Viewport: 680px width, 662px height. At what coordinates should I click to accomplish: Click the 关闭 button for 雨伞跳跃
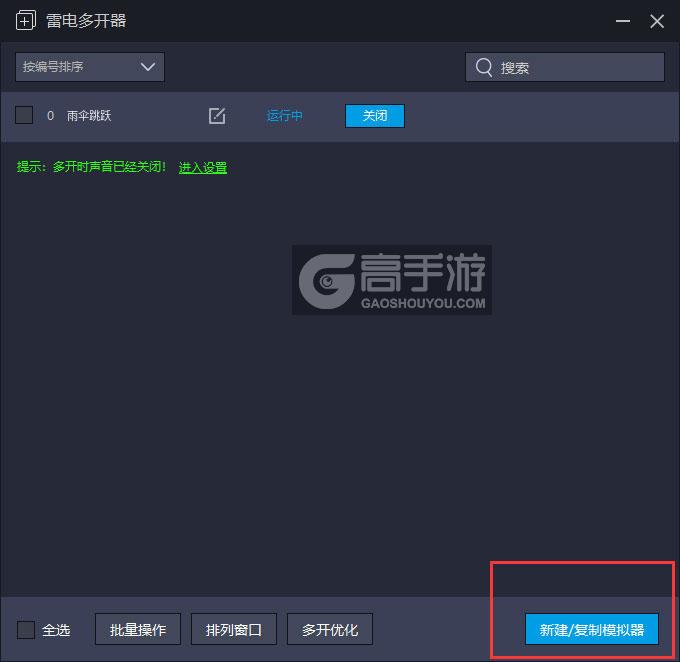pos(375,116)
